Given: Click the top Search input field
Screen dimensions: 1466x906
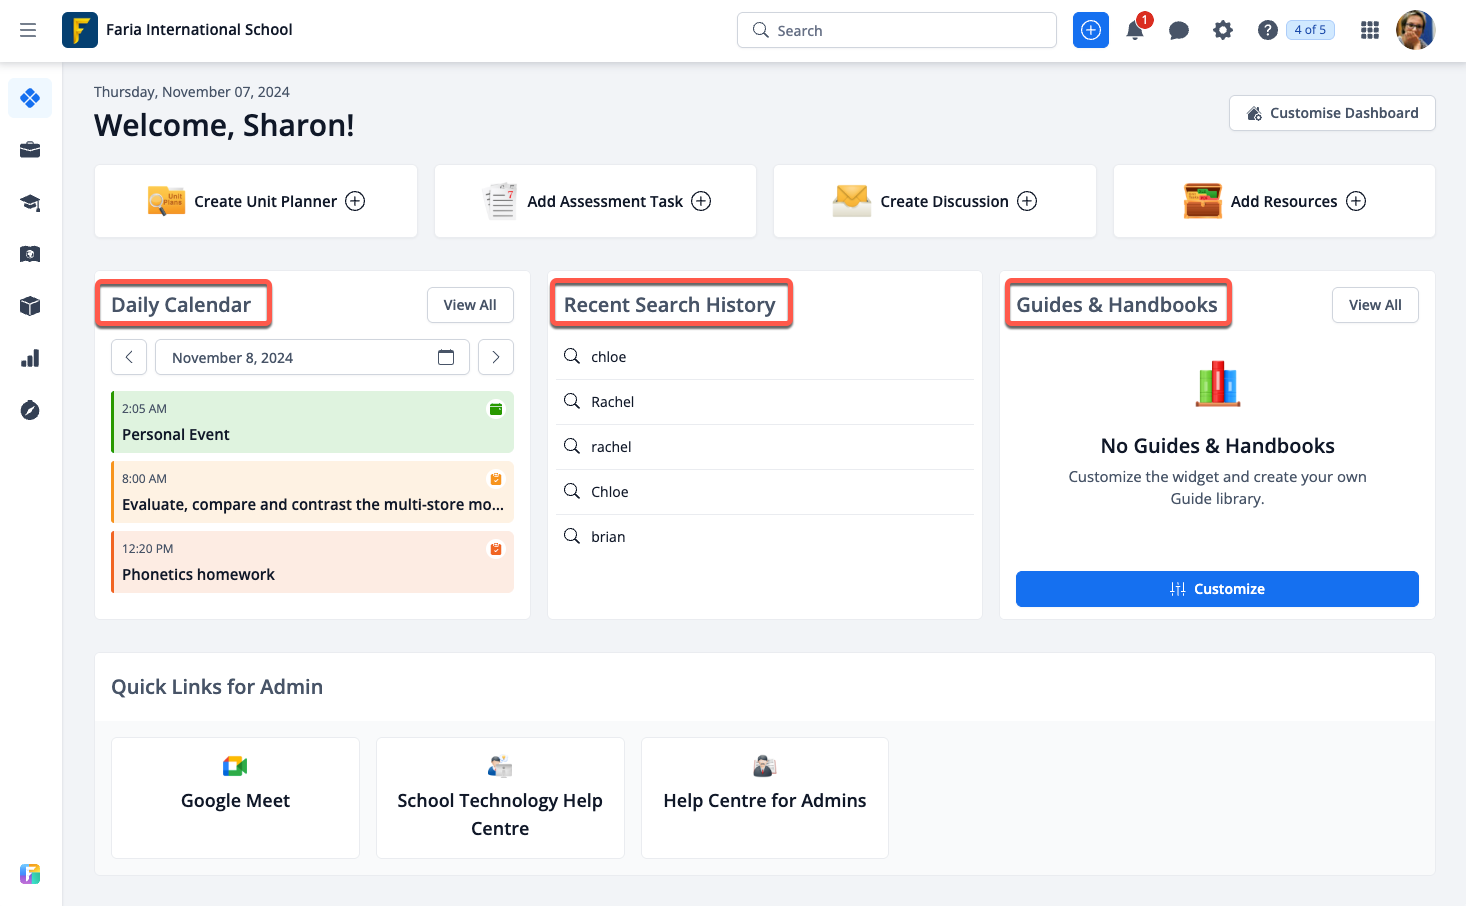Looking at the screenshot, I should click(x=897, y=30).
